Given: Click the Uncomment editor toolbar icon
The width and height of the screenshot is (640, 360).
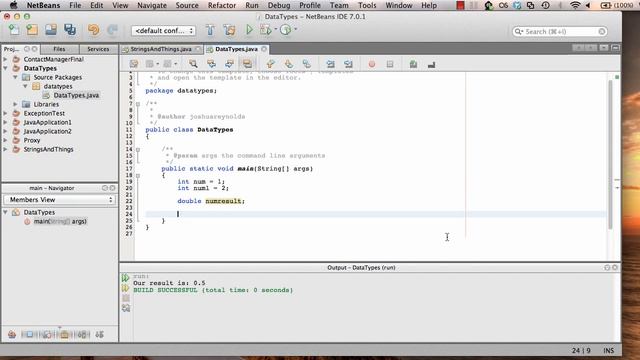Looking at the screenshot, I should (431, 64).
